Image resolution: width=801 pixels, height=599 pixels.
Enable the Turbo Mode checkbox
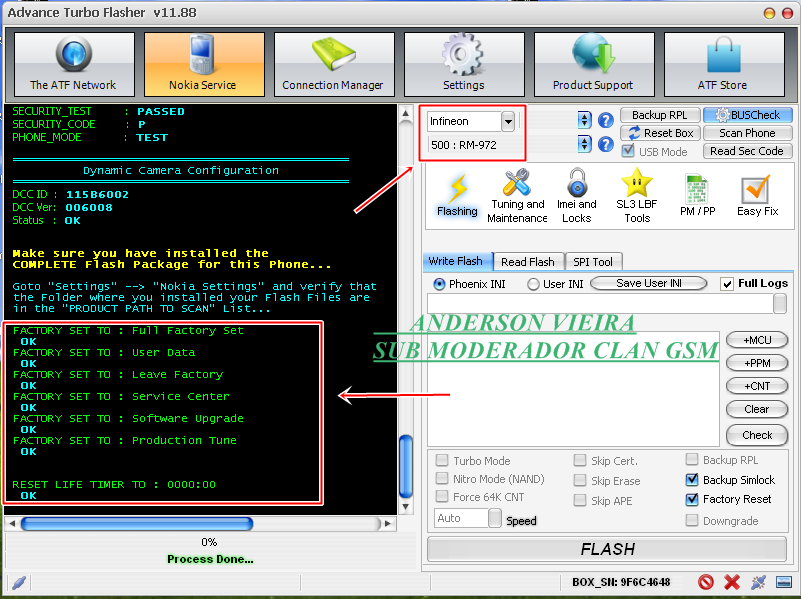click(x=442, y=461)
